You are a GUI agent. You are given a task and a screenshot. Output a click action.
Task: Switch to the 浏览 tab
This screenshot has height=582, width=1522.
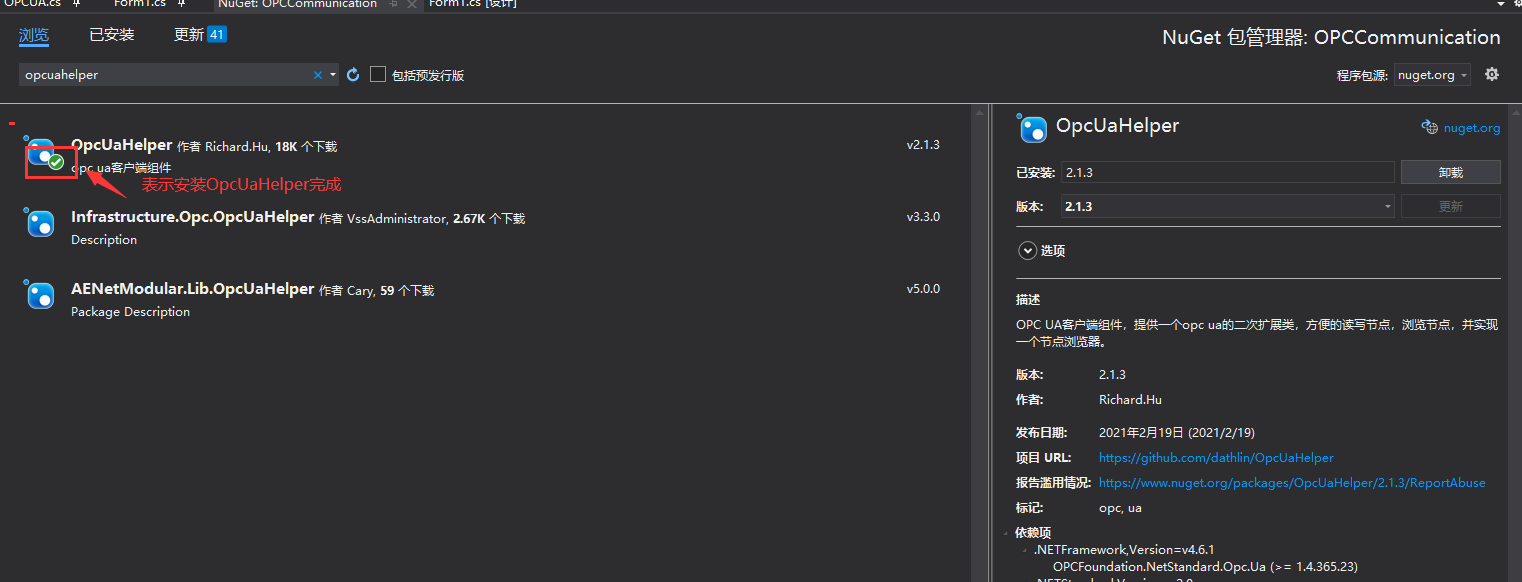pyautogui.click(x=33, y=35)
